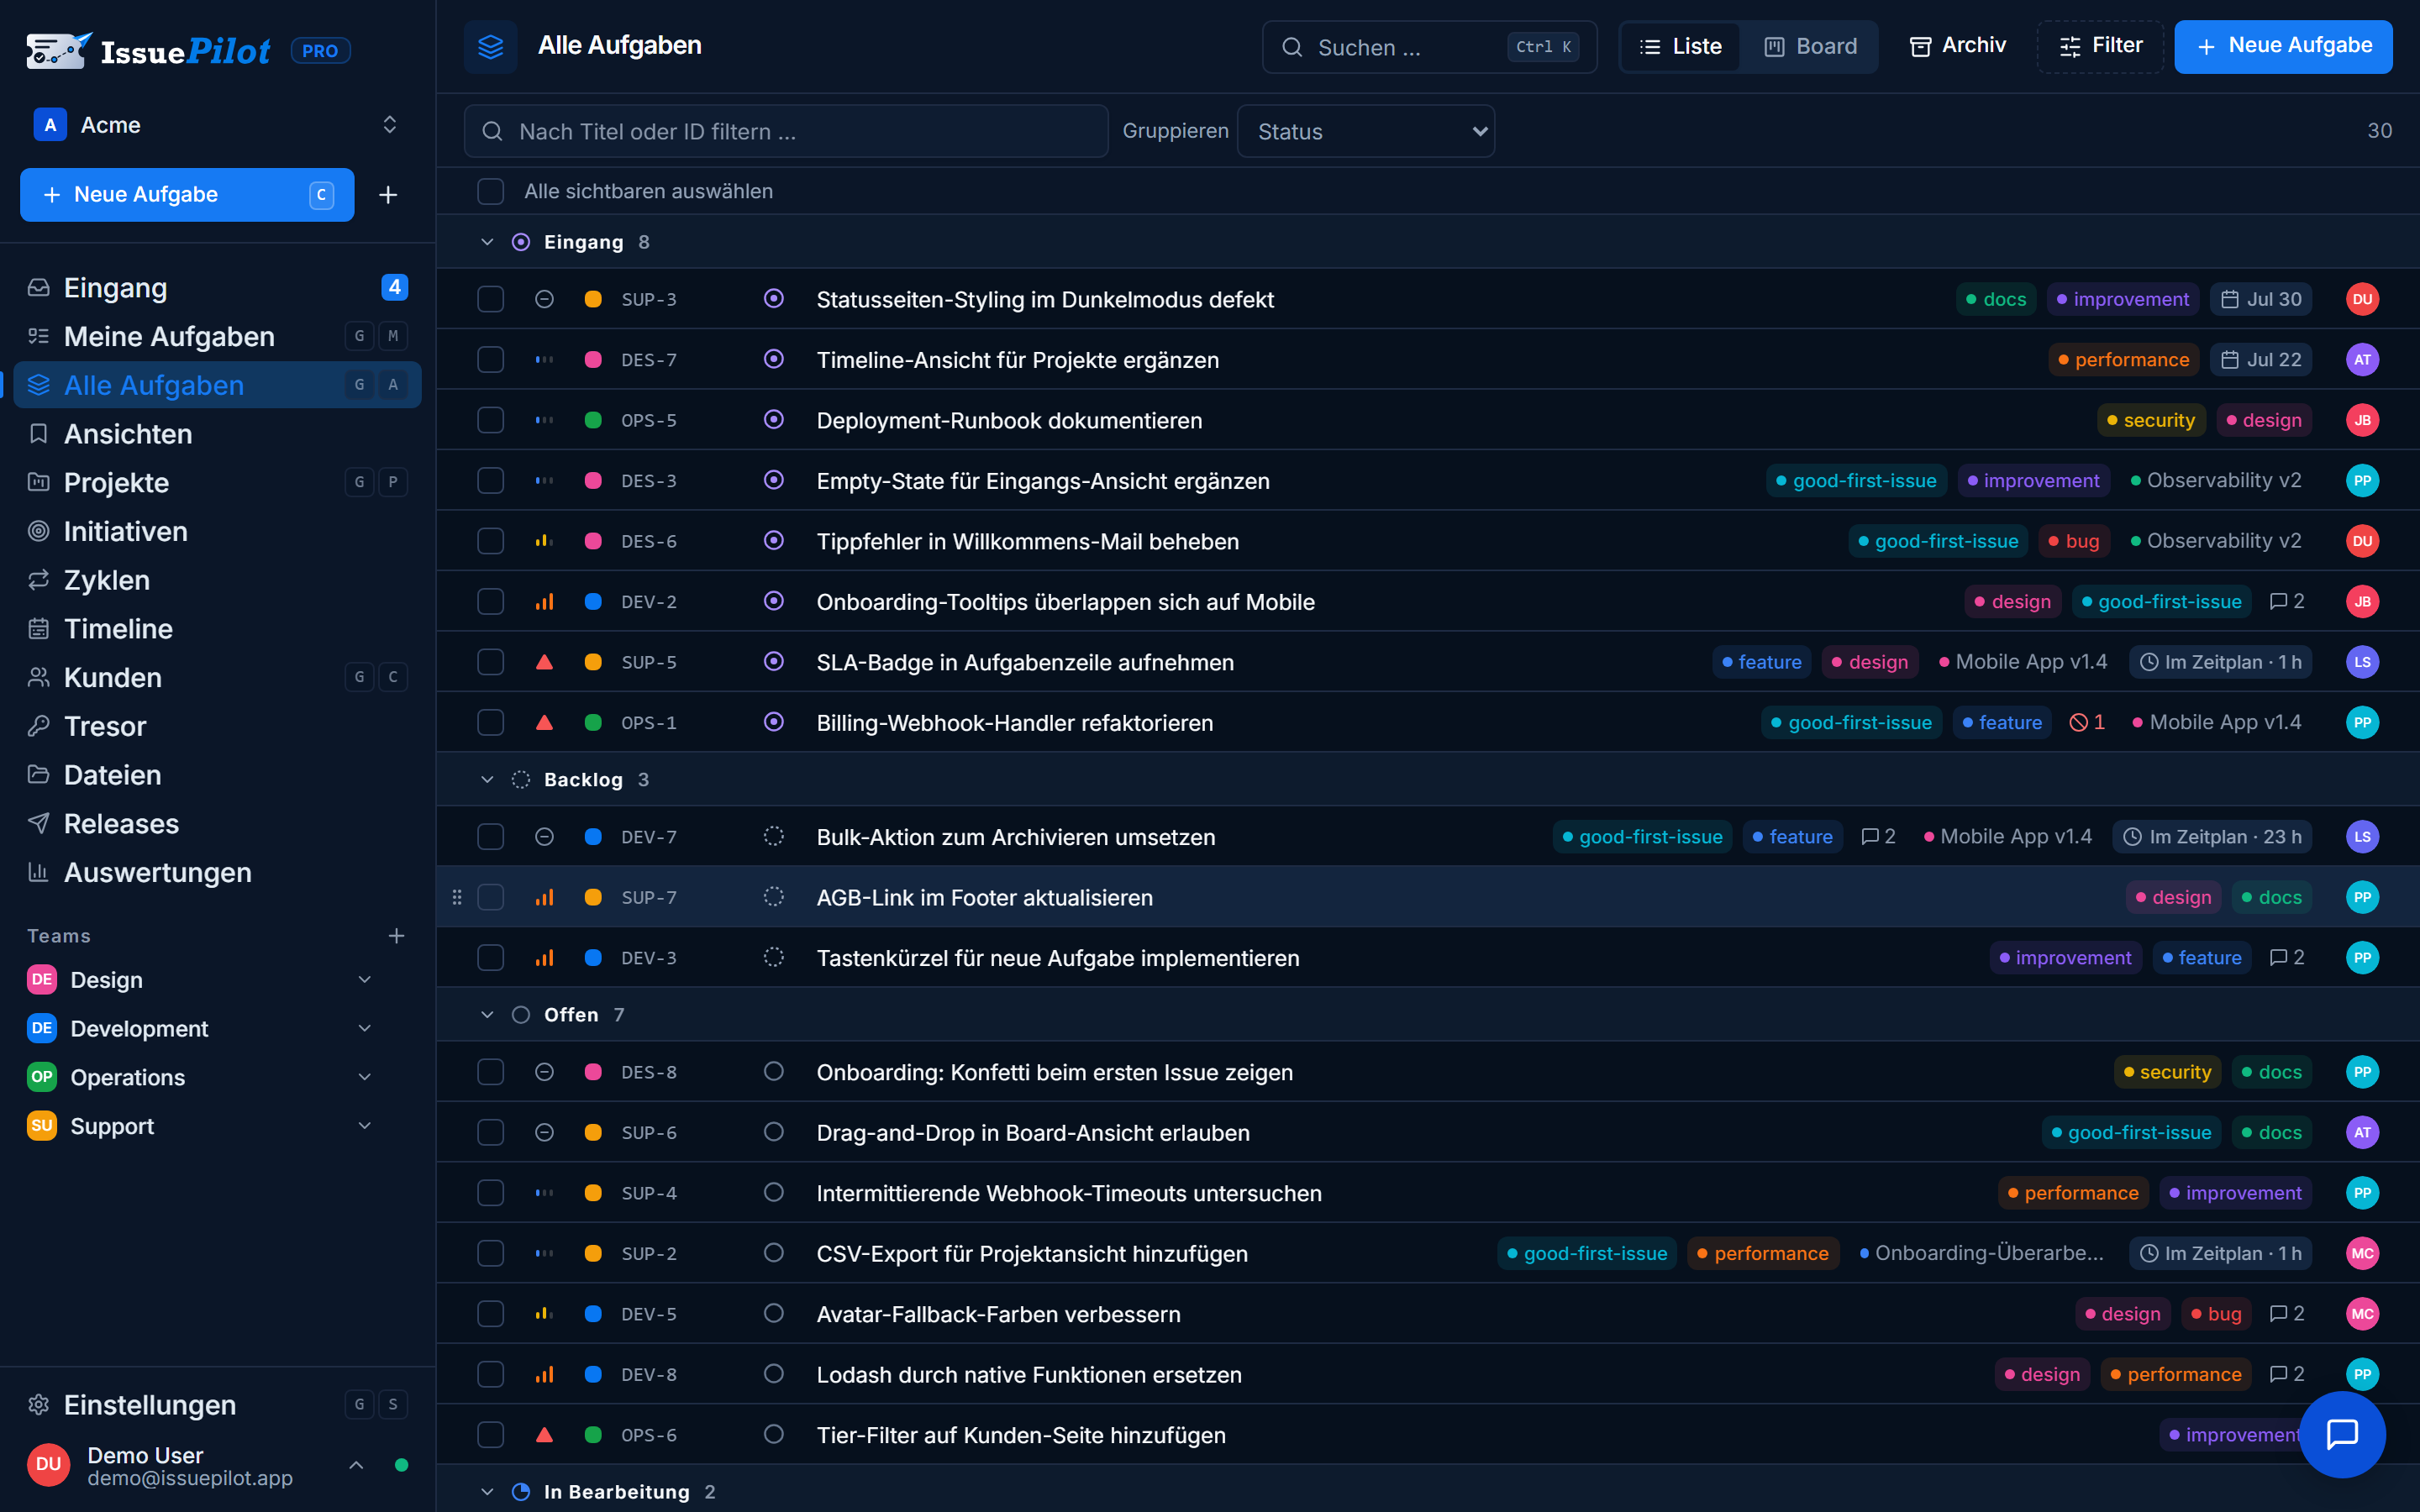Image resolution: width=2420 pixels, height=1512 pixels.
Task: Click the green team color dot of OPS-5
Action: click(593, 420)
